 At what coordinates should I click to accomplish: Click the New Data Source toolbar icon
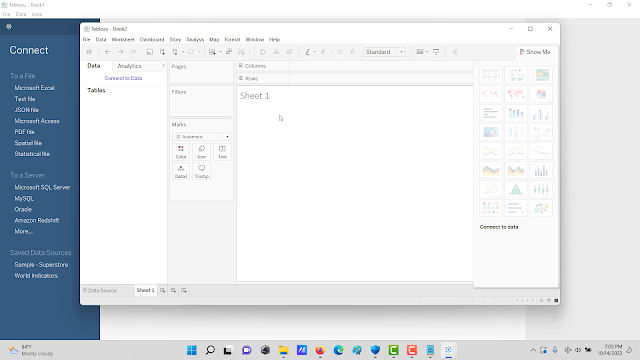coord(162,52)
